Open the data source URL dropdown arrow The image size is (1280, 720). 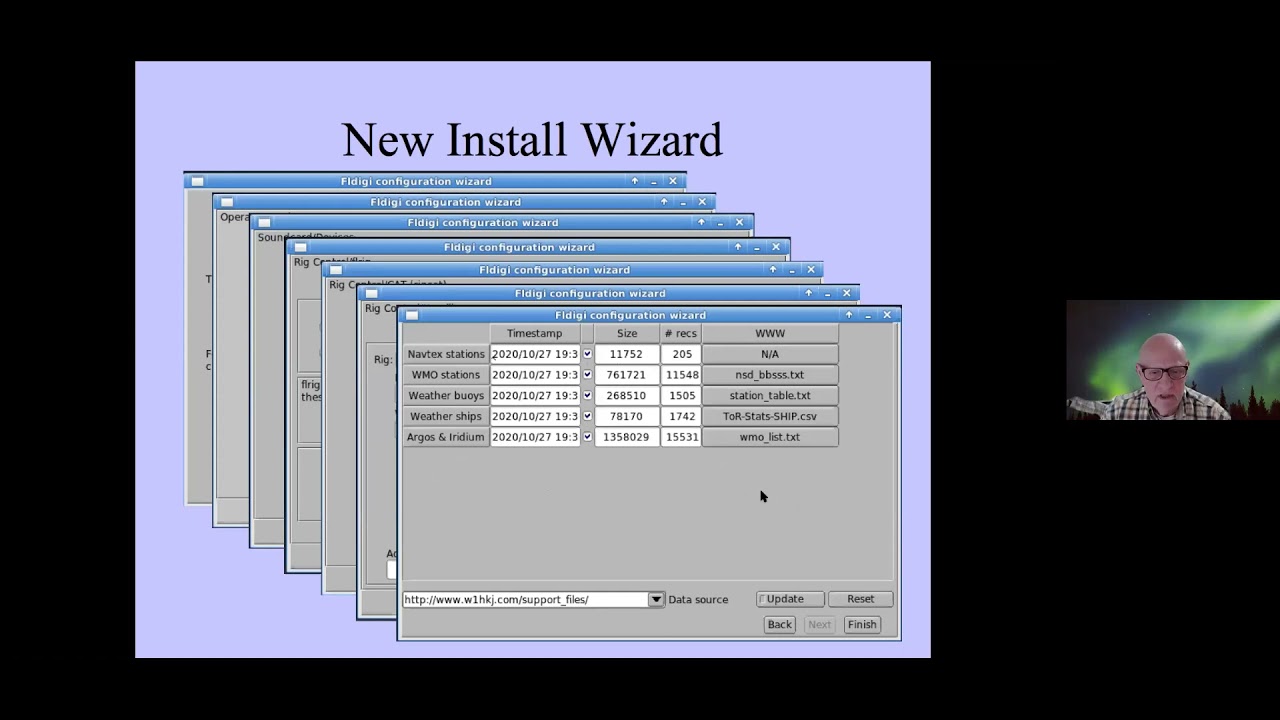(656, 600)
